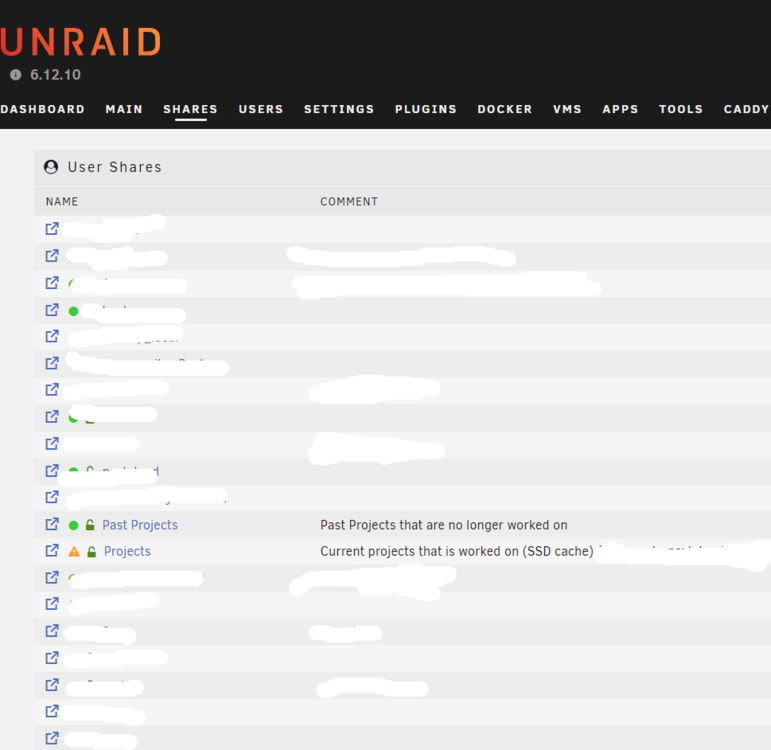Click the comment 'Past Projects that are no longer worked on'
Screen dimensions: 771x750
[x=444, y=525]
